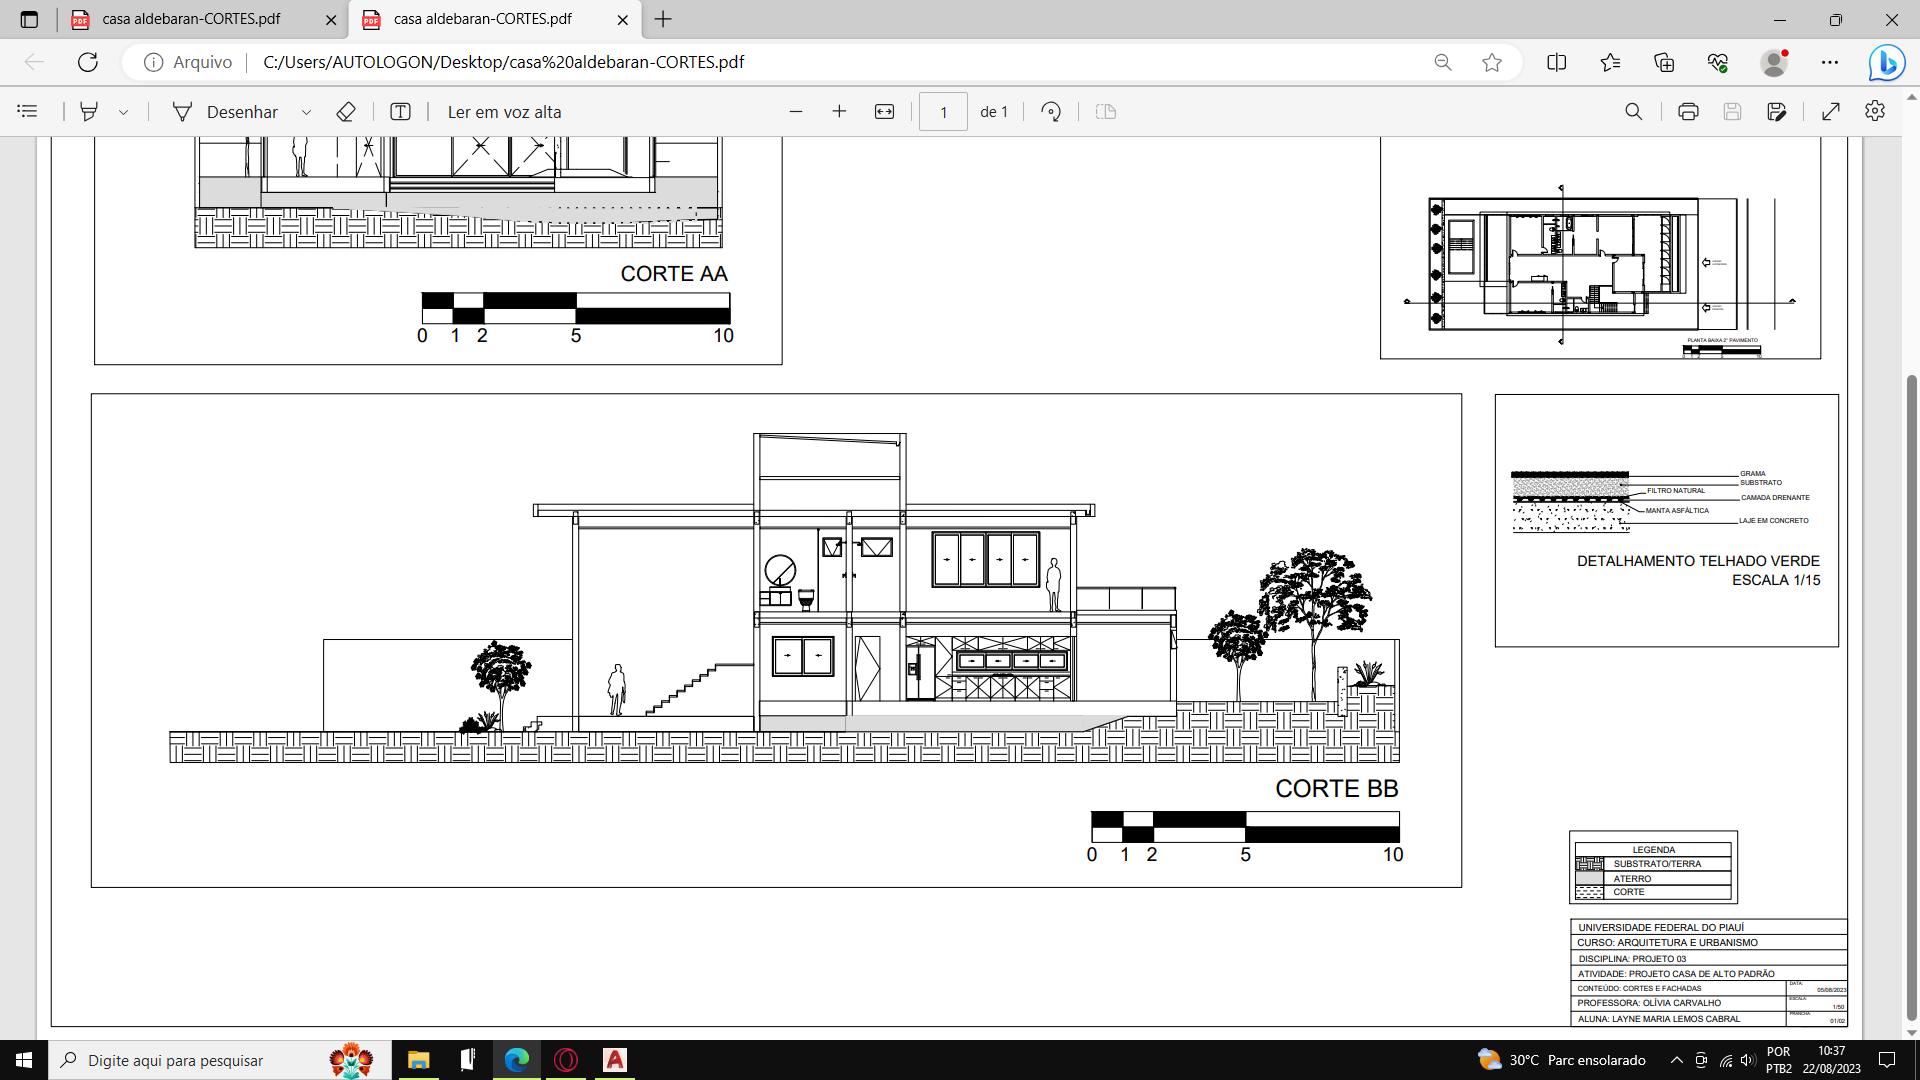Open File Explorer from taskbar
Image resolution: width=1920 pixels, height=1080 pixels.
tap(418, 1060)
